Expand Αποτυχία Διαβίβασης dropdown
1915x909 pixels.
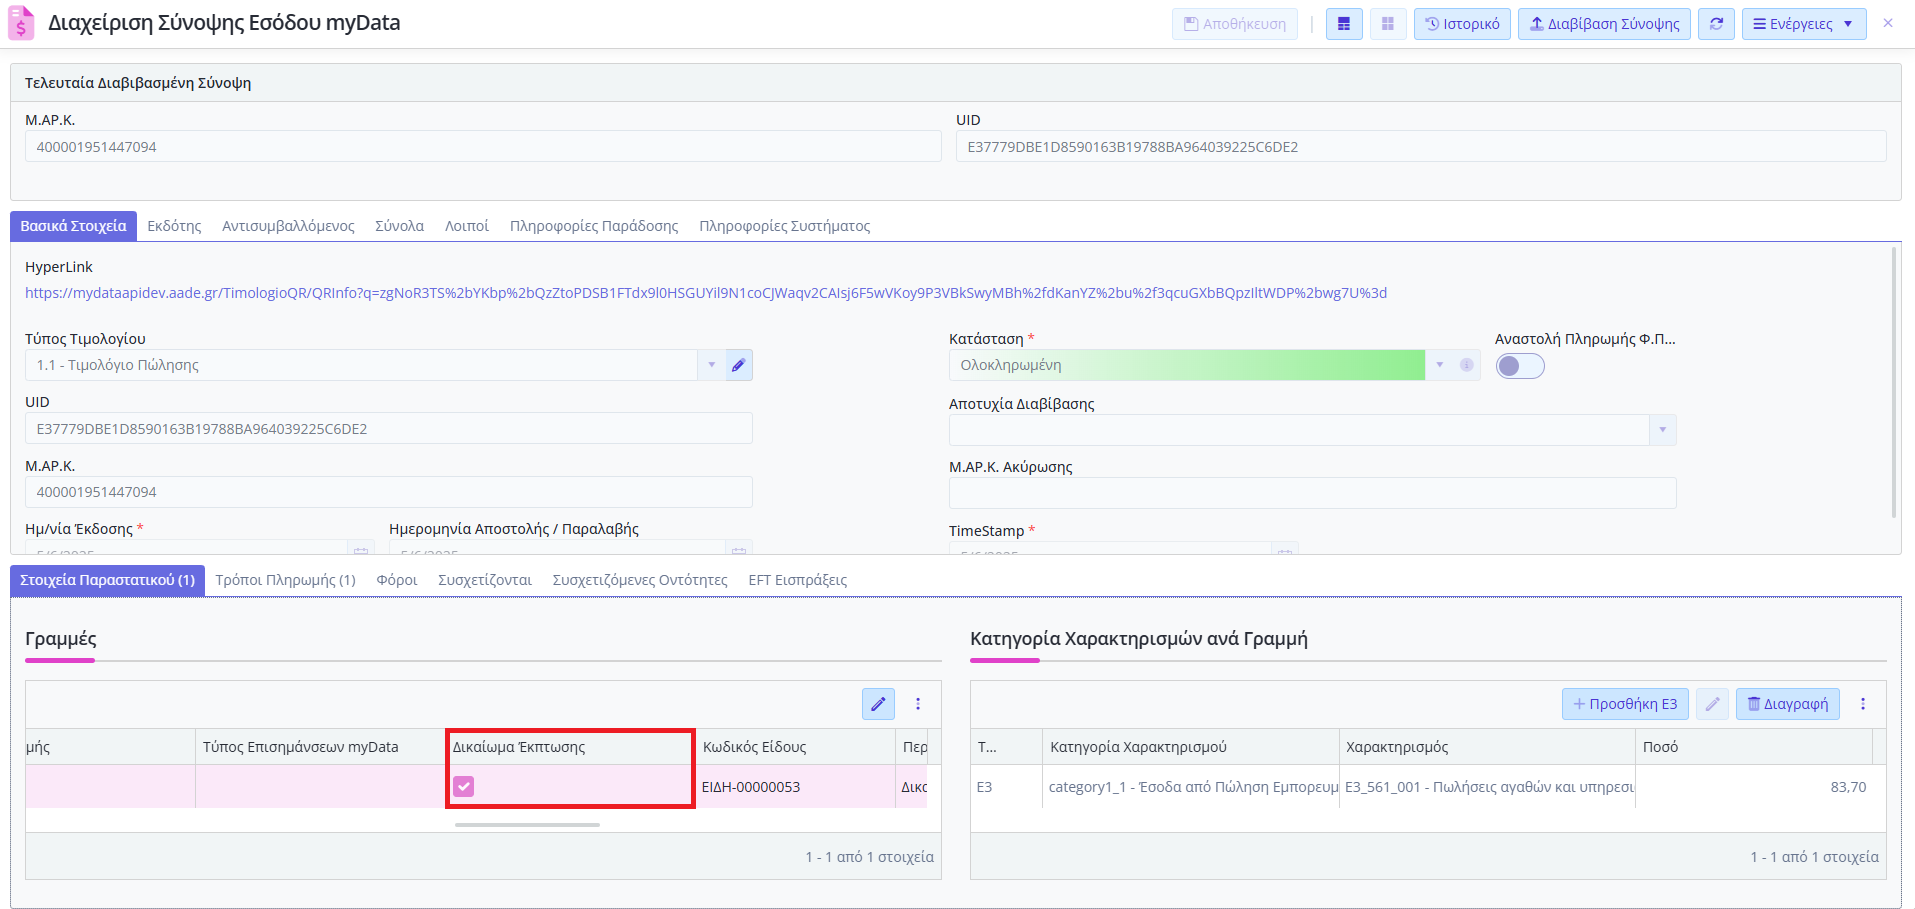(1663, 430)
